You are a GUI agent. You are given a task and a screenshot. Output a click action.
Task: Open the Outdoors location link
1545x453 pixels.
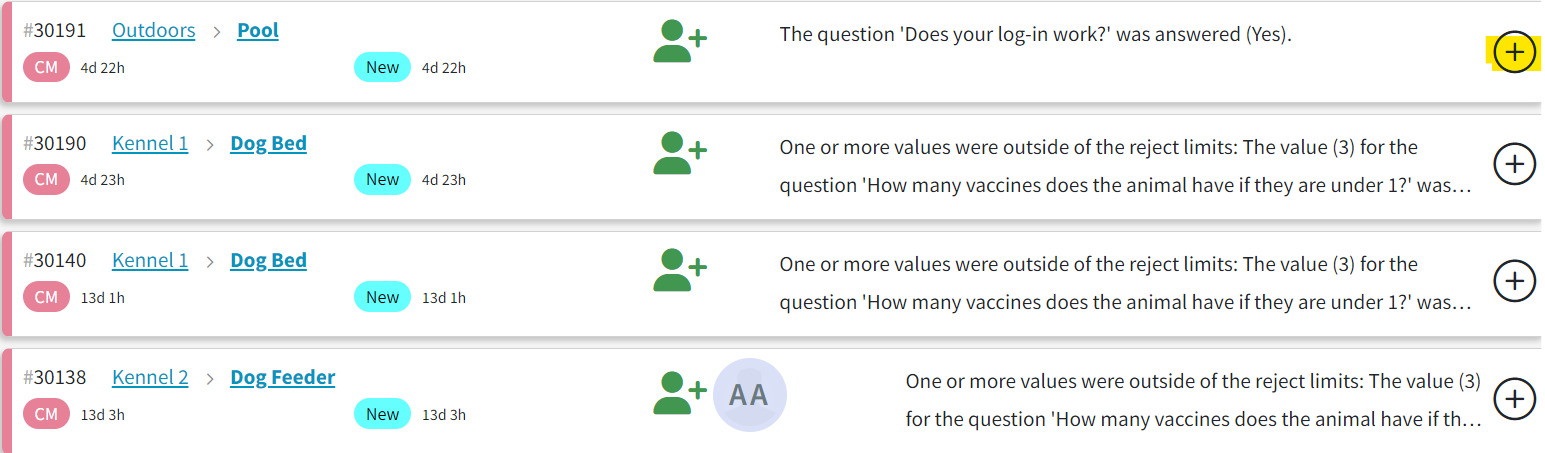153,30
